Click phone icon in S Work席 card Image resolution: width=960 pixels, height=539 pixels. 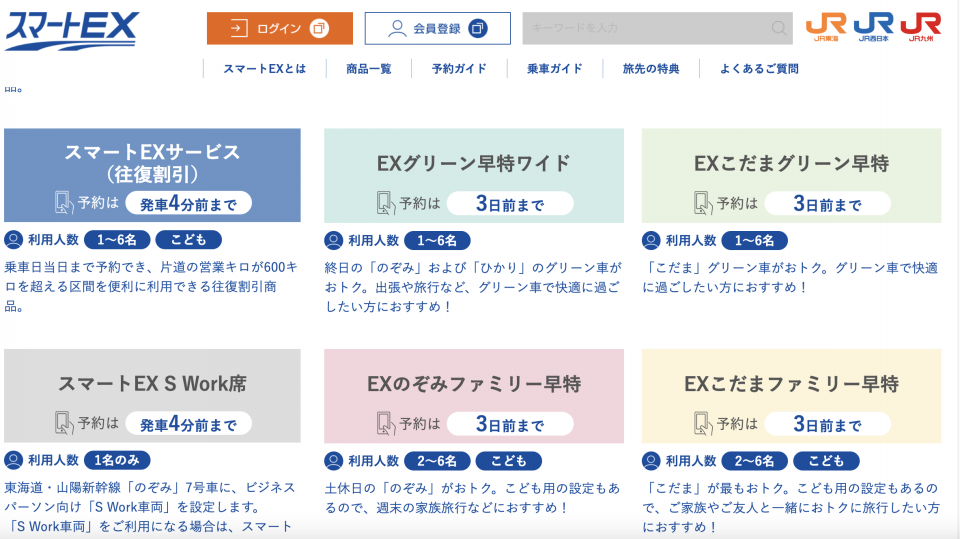64,423
